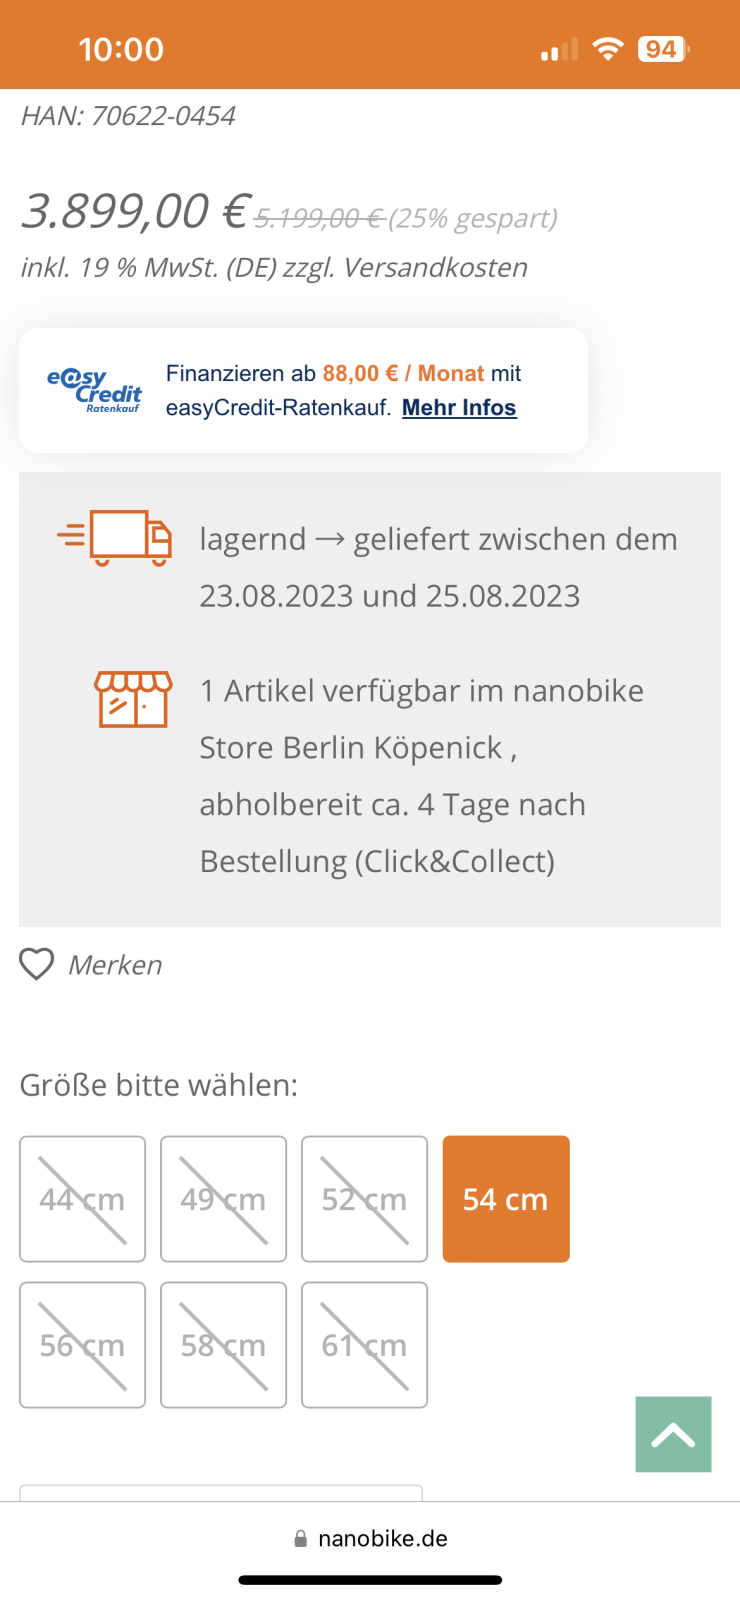Open the Mehr Infos financing link
The image size is (740, 1600).
tap(459, 408)
